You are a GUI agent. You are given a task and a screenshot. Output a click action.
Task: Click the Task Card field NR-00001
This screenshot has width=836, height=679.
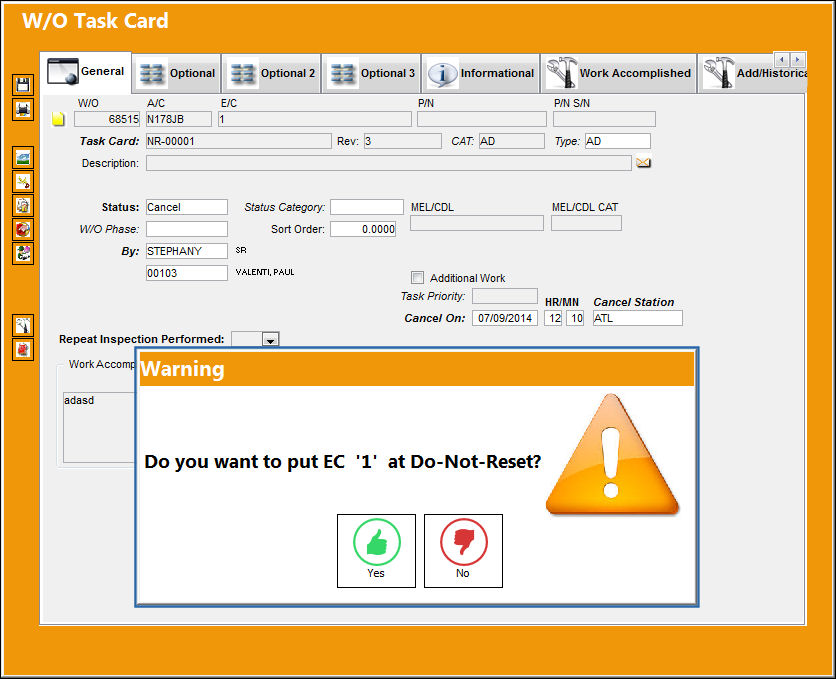tap(238, 141)
